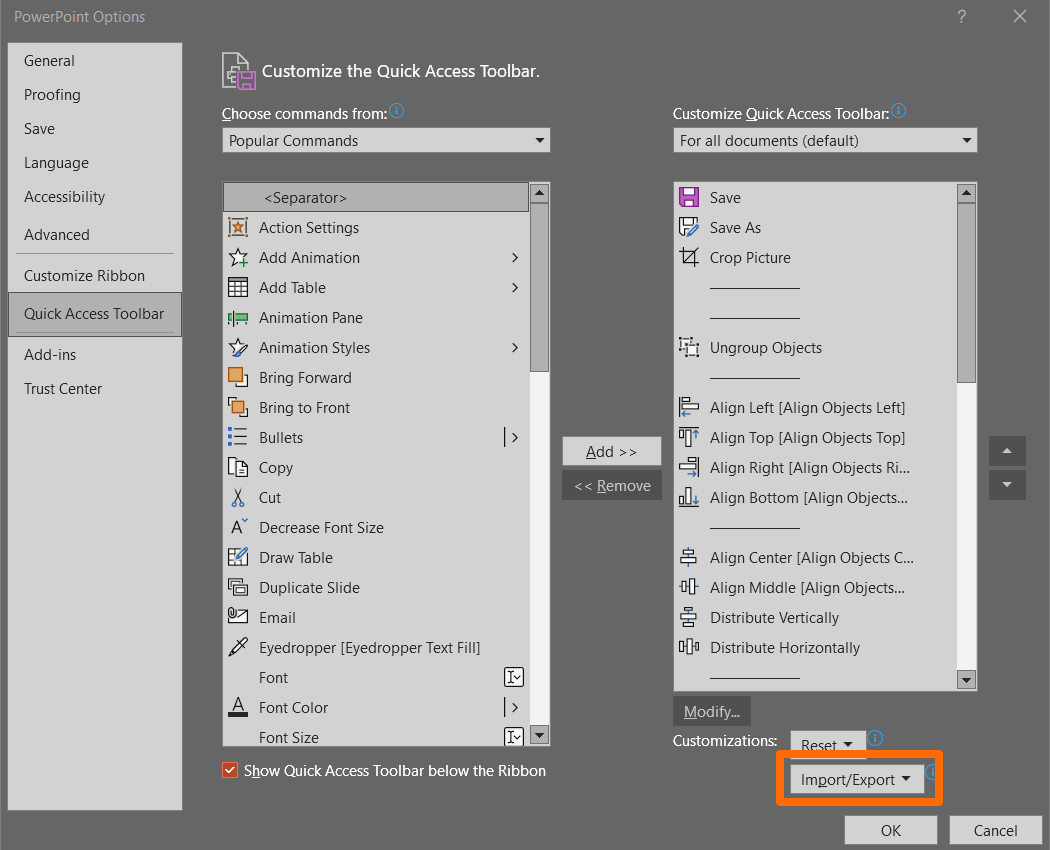Viewport: 1050px width, 850px height.
Task: Select the Draw Table command icon
Action: click(238, 557)
